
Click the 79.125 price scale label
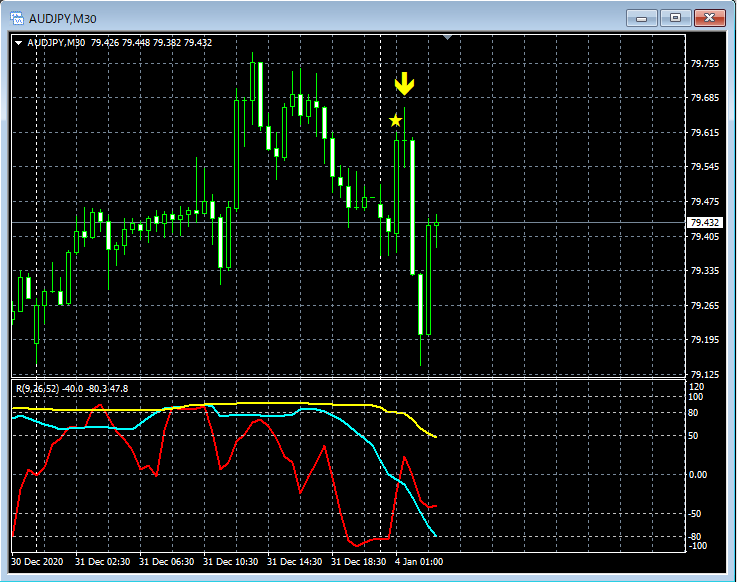coord(705,375)
